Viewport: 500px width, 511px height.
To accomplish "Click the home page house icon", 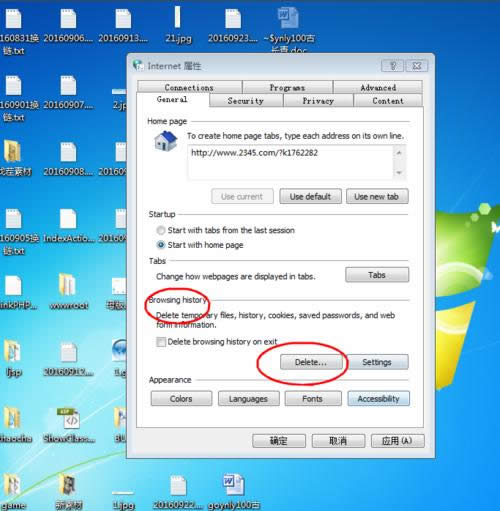I will [166, 141].
